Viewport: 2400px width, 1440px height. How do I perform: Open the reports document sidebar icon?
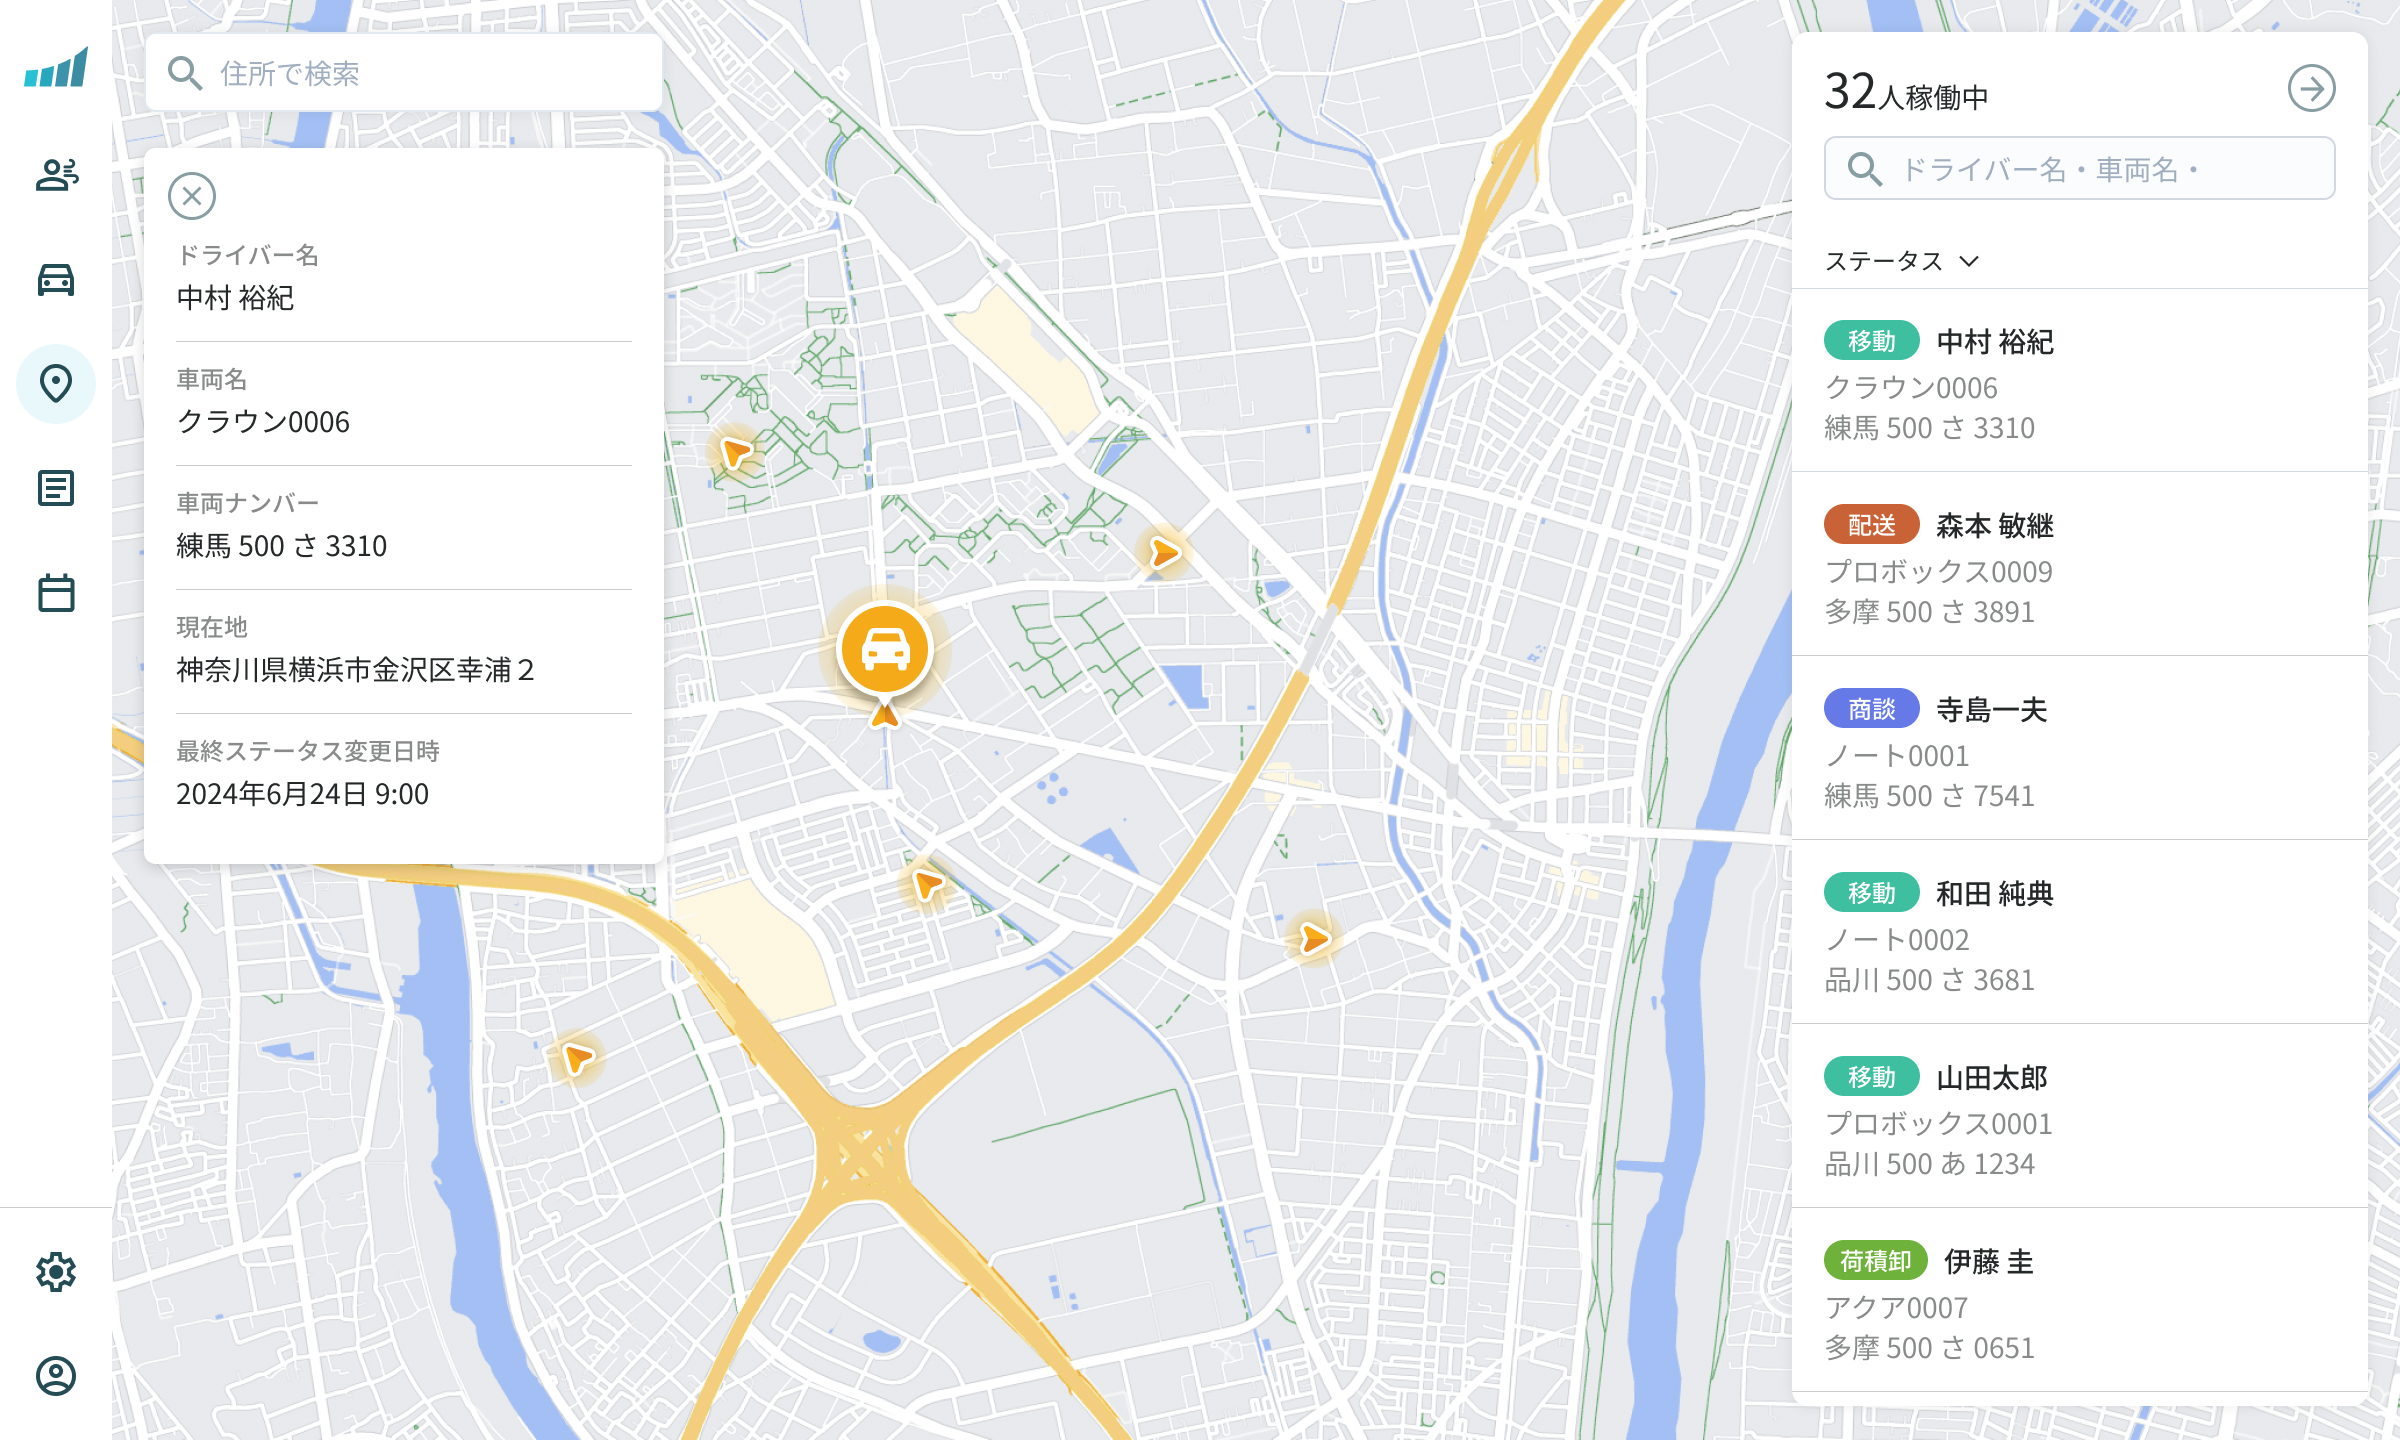tap(56, 489)
